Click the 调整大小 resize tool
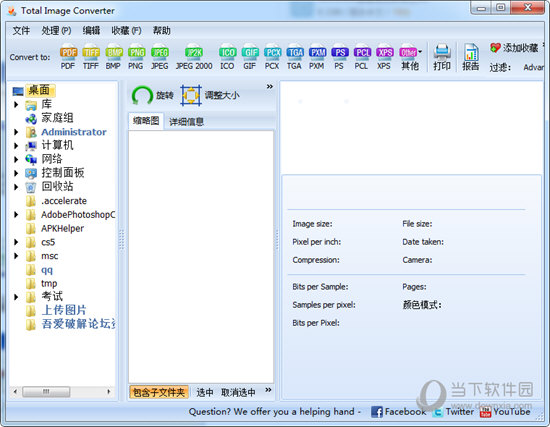The width and height of the screenshot is (550, 427). (210, 95)
